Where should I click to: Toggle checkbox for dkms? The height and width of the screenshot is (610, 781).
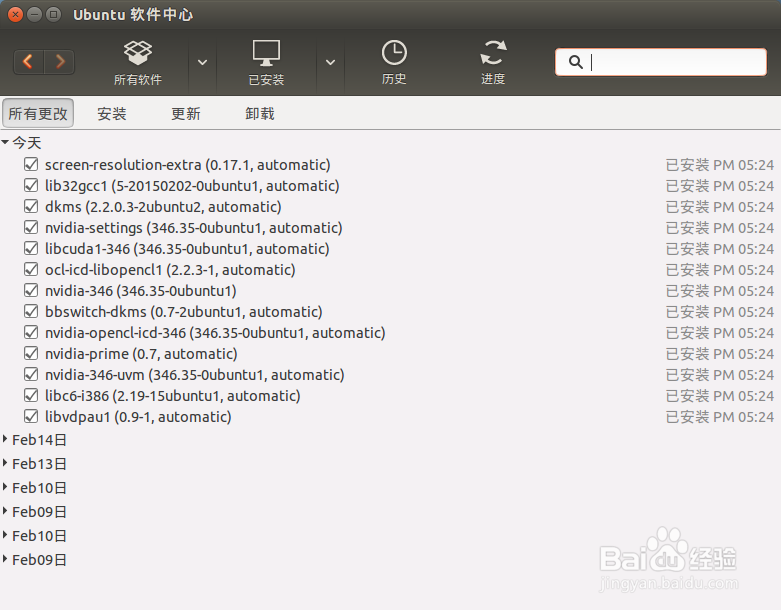31,206
